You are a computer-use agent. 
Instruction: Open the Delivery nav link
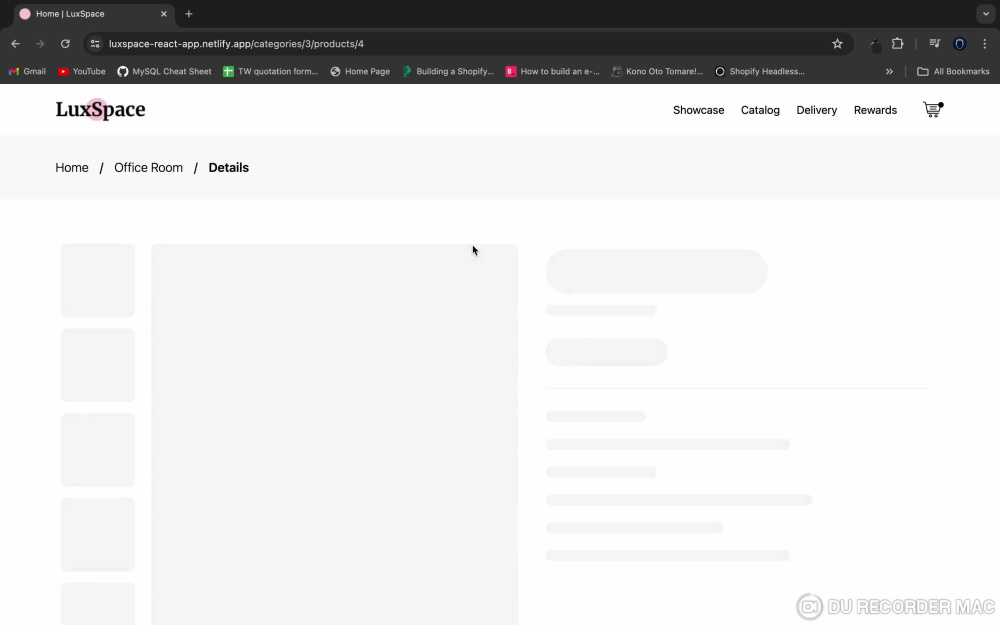tap(816, 110)
